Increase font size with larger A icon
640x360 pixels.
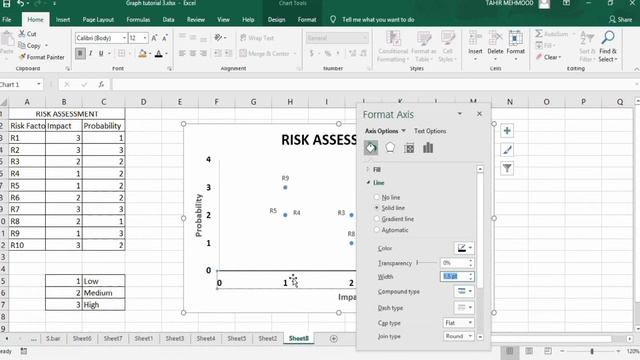point(154,38)
